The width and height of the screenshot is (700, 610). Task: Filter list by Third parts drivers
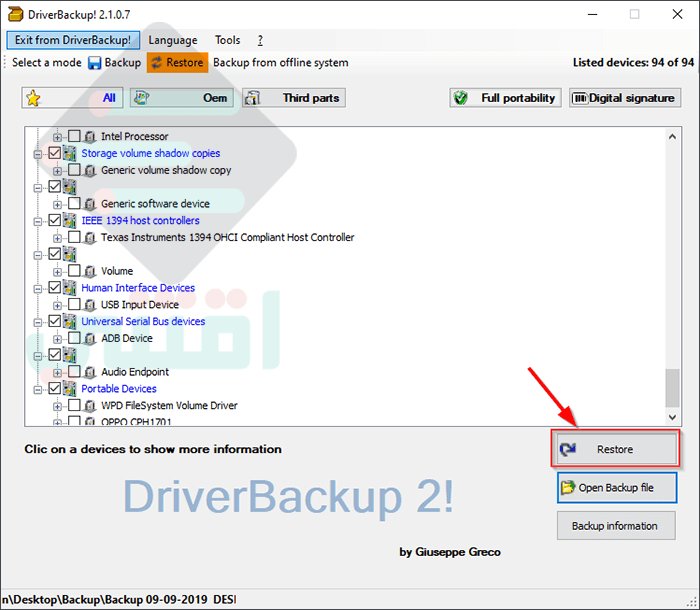[x=294, y=98]
